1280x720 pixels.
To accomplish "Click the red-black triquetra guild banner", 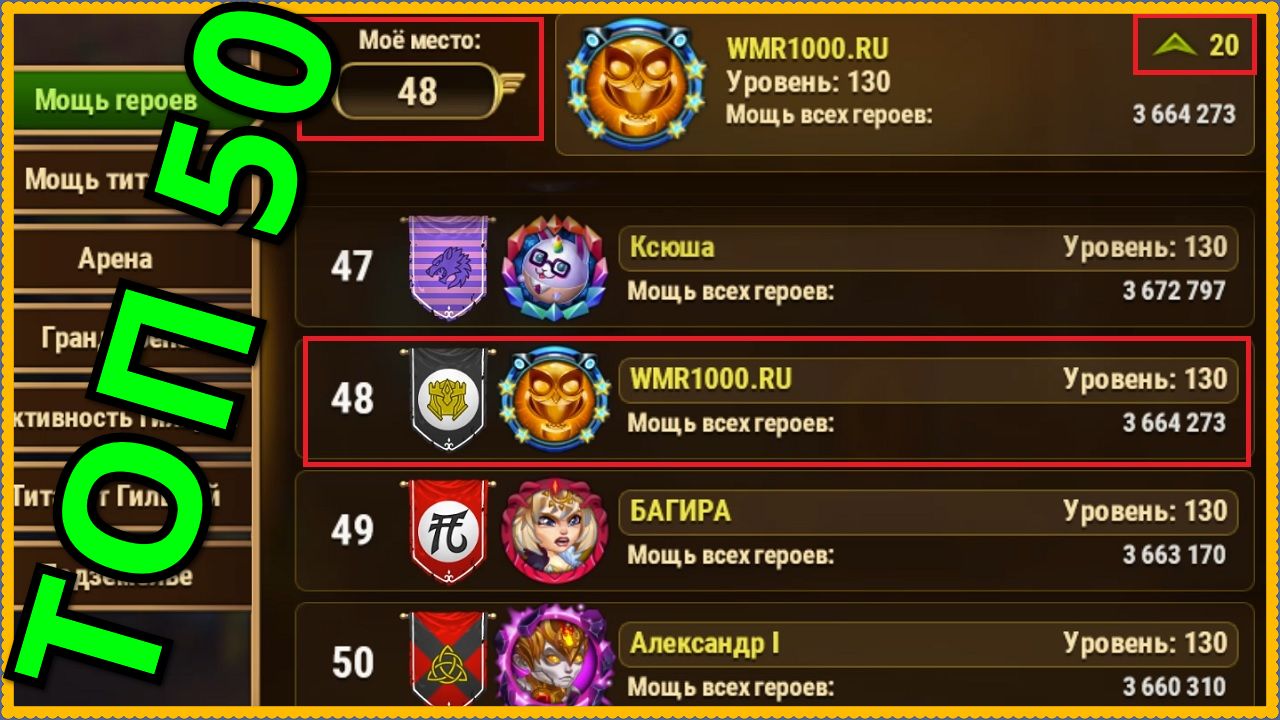I will click(447, 660).
